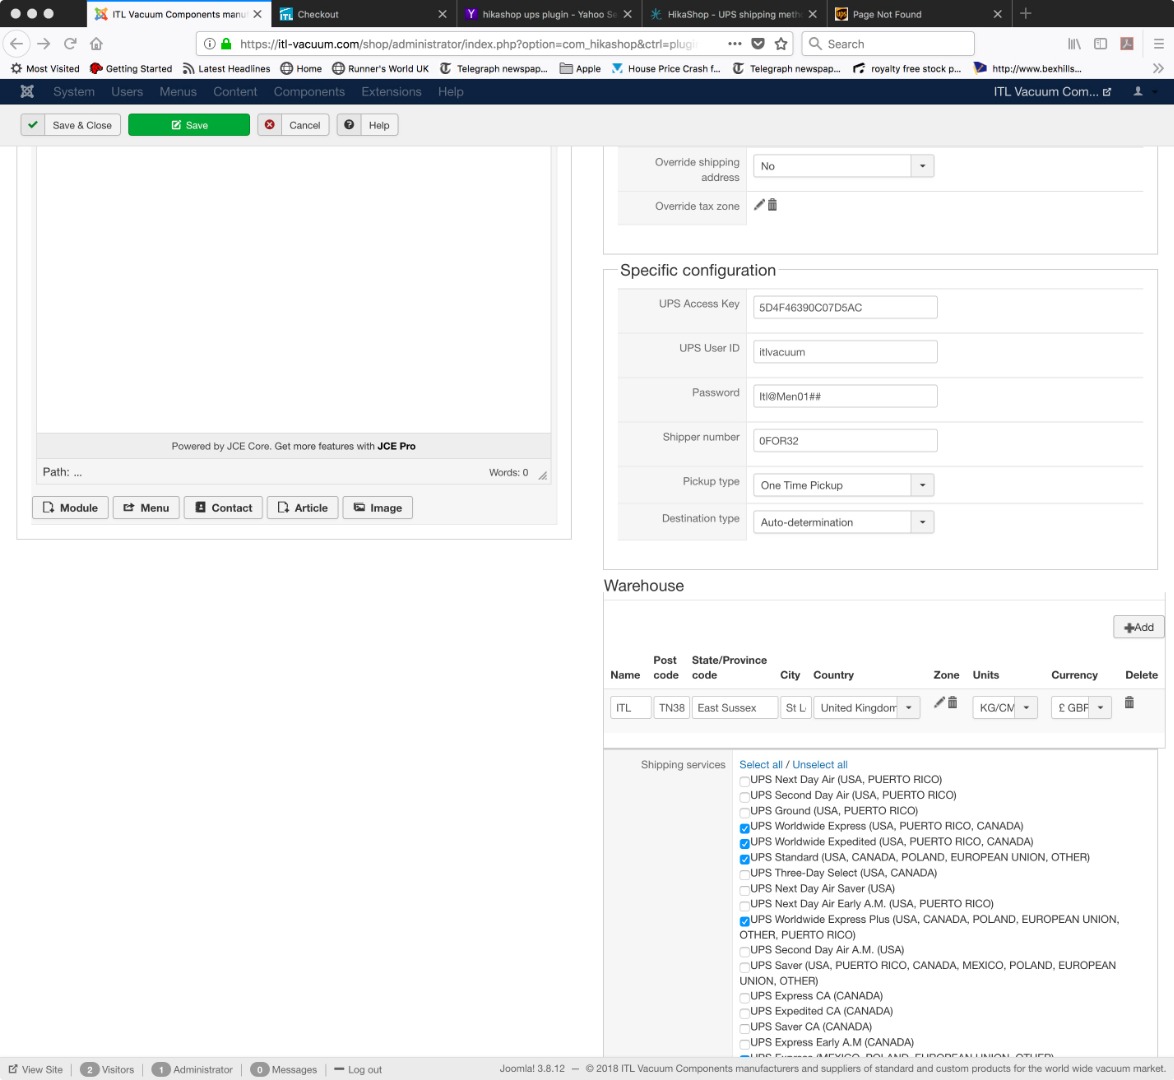Open Override shipping address dropdown
Screen dimensions: 1174x1080
click(843, 166)
